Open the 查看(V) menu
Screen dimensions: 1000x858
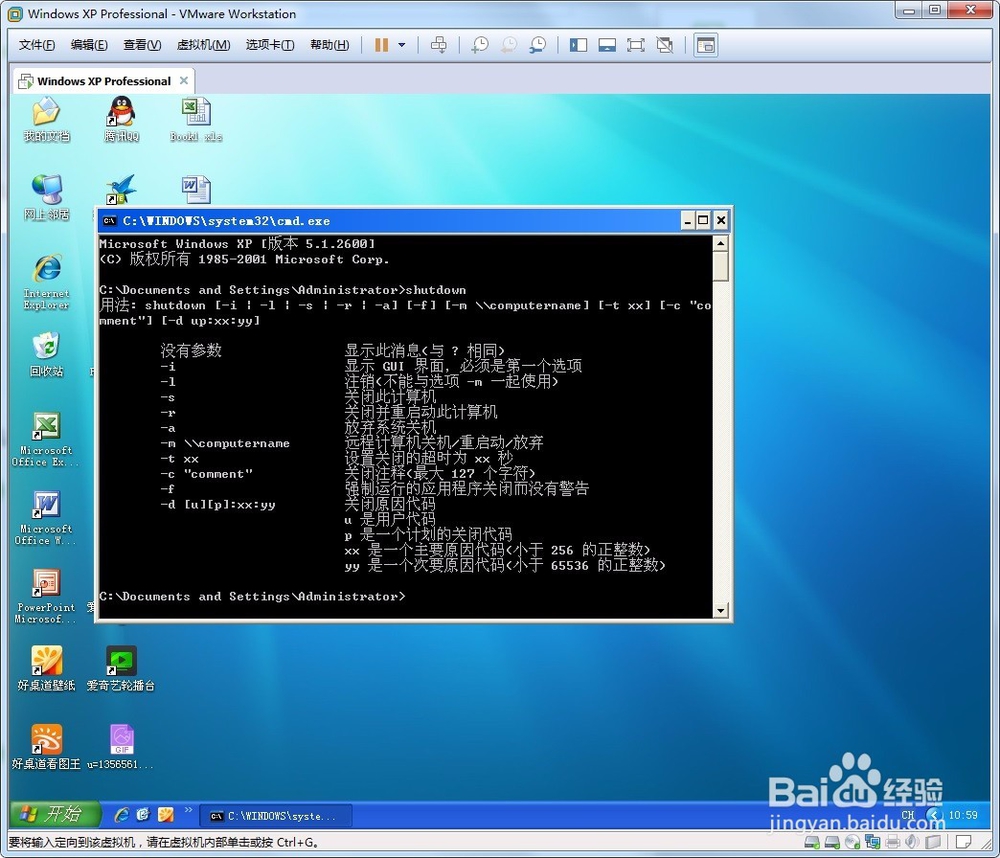[x=142, y=45]
